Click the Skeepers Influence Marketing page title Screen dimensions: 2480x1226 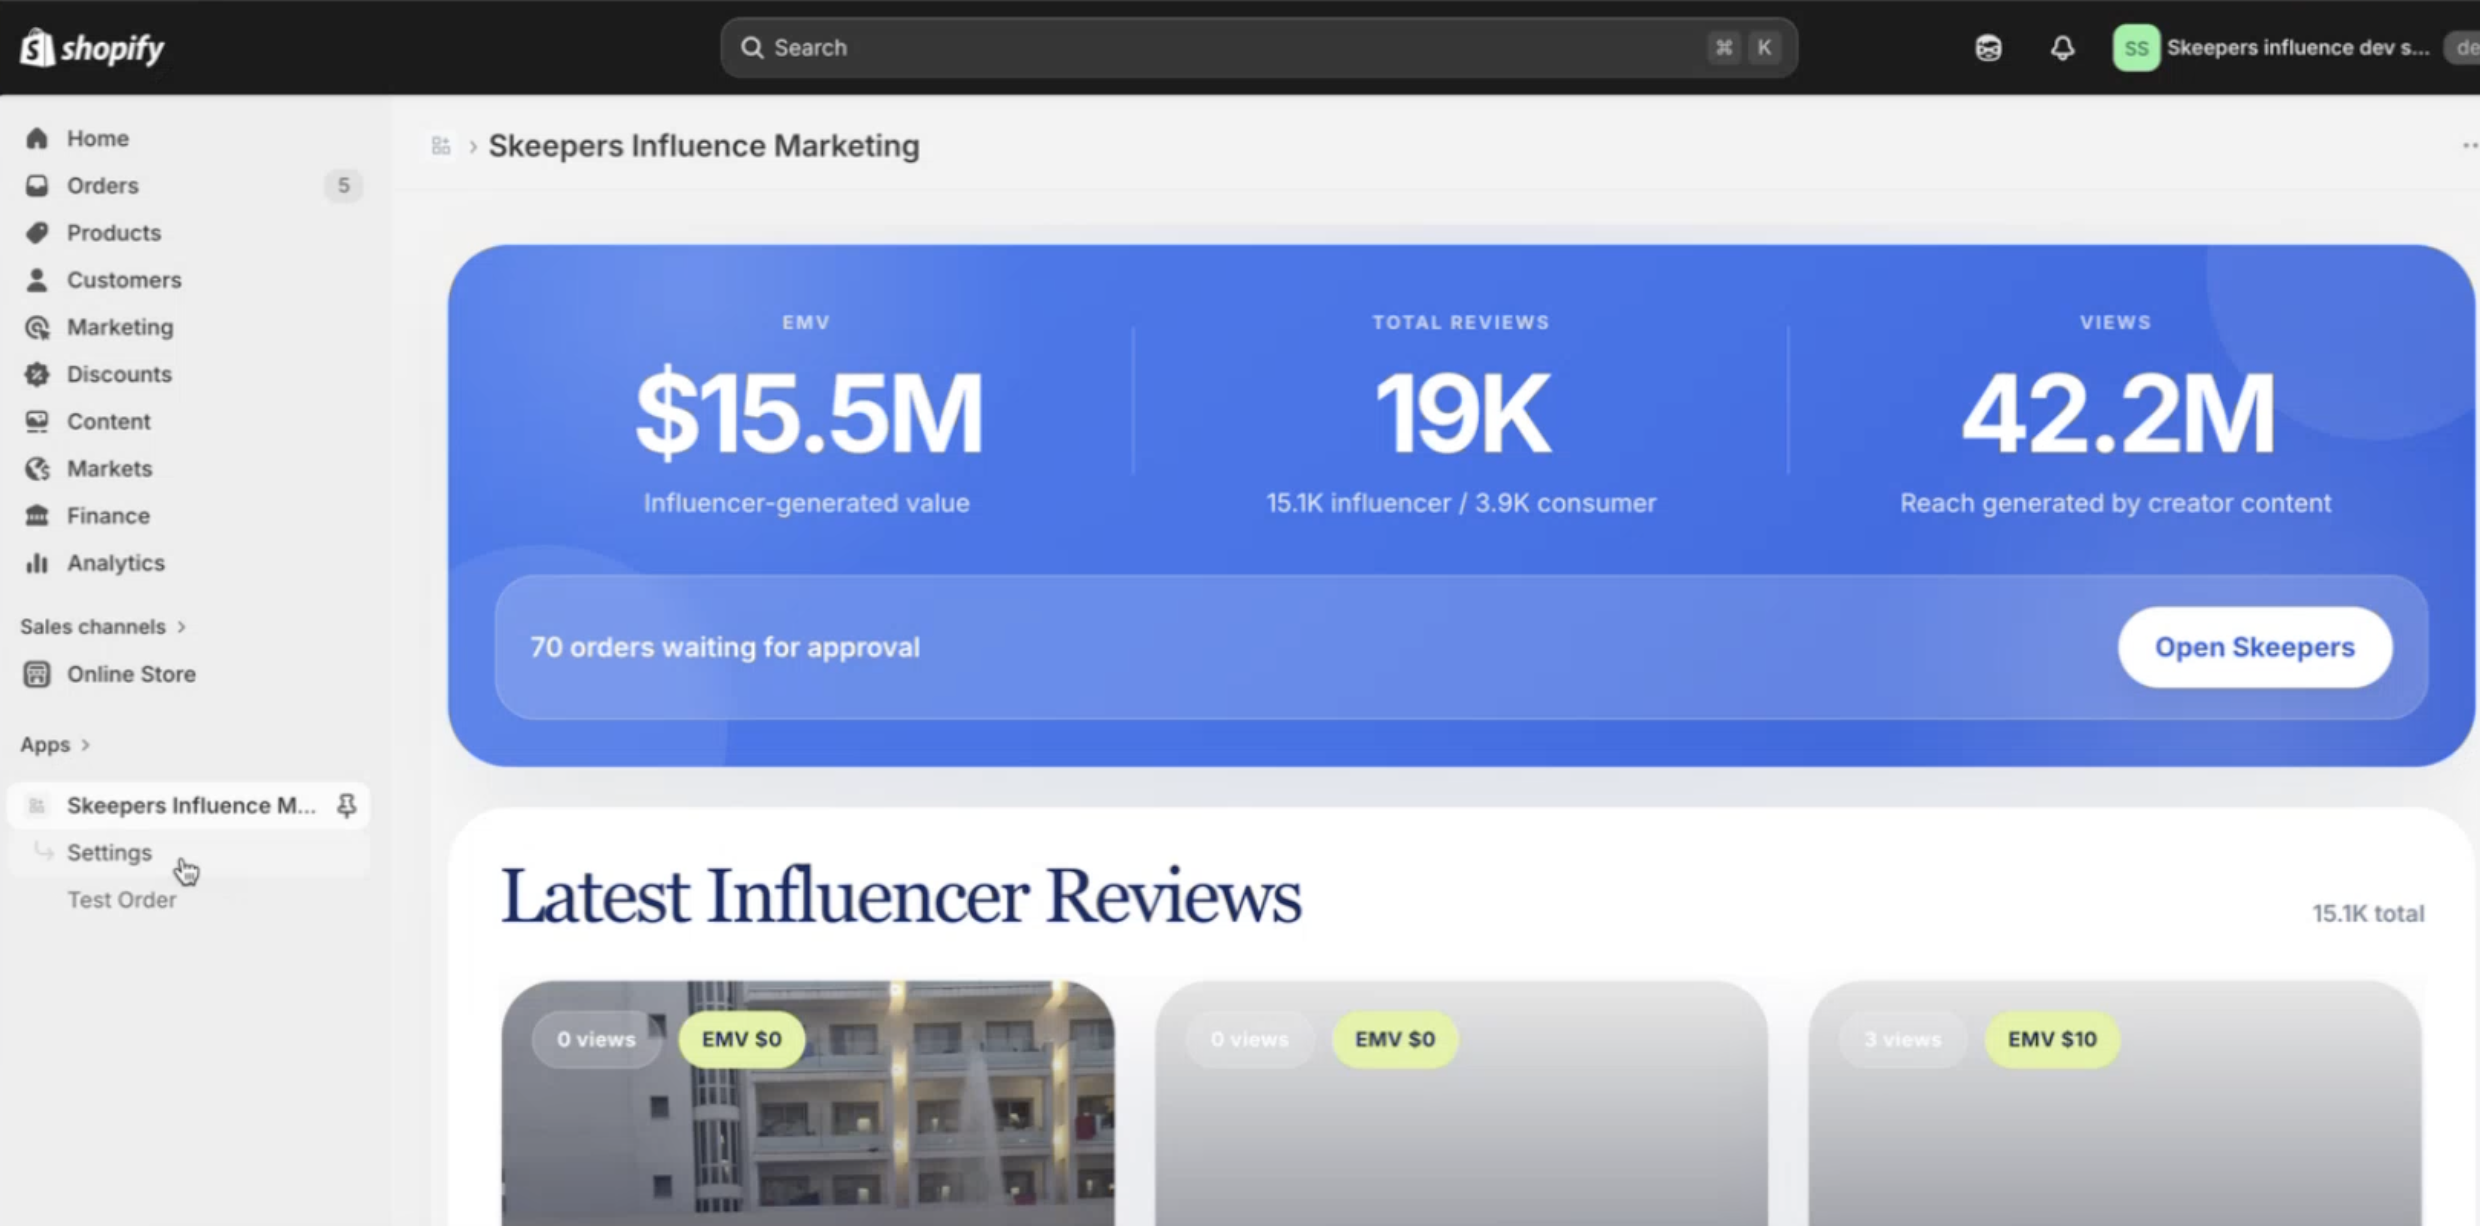point(704,146)
